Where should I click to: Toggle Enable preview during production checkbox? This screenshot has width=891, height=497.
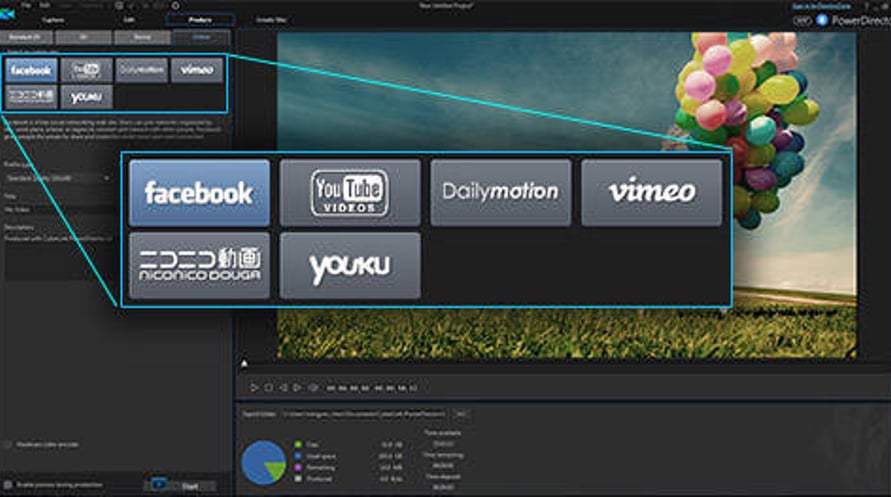[8, 485]
